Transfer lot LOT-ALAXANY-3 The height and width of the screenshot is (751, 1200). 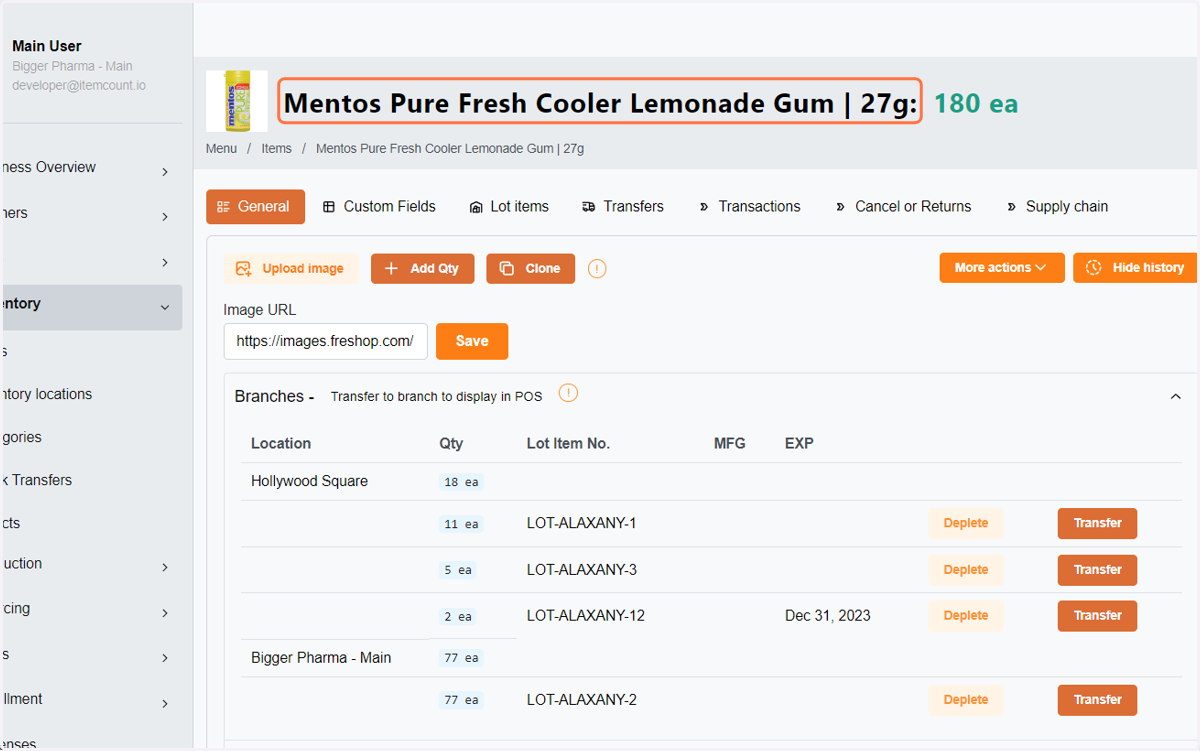[x=1097, y=570]
